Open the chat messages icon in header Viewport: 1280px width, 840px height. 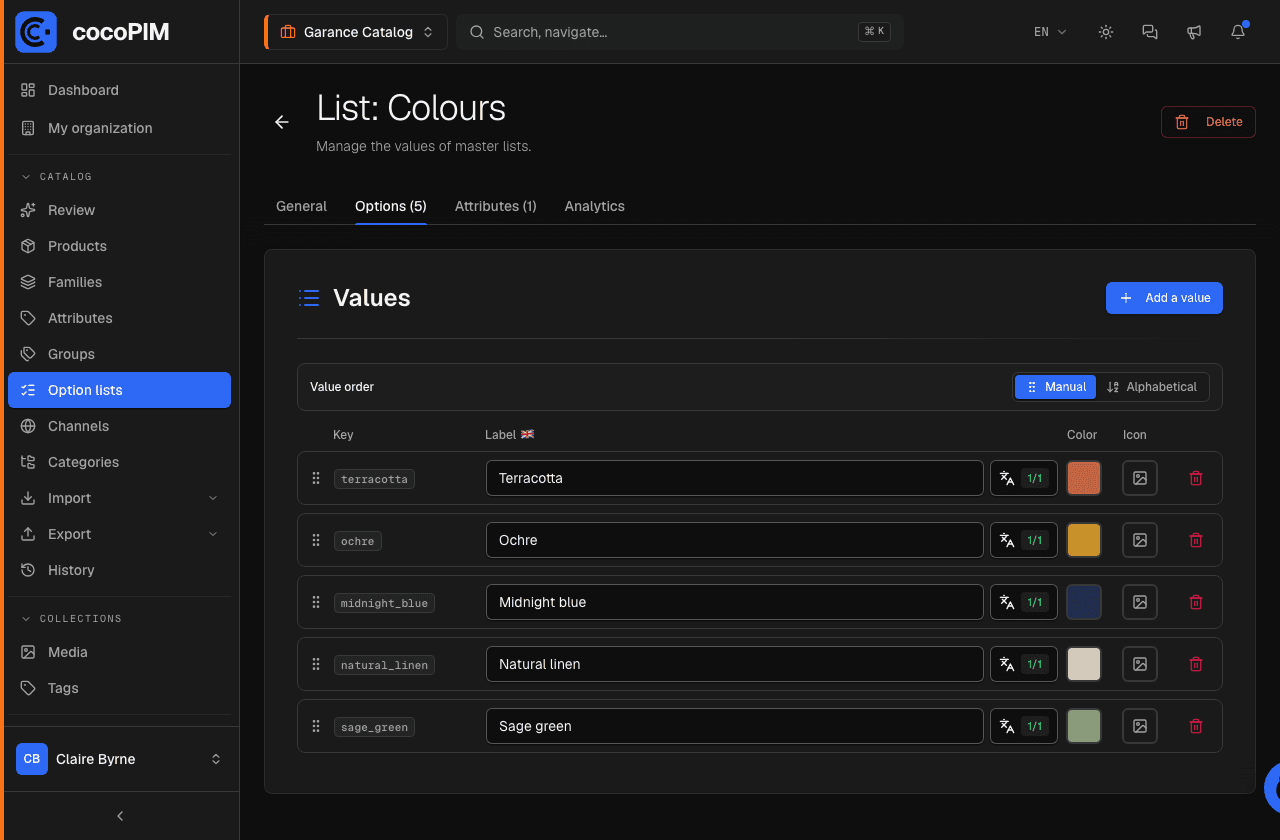point(1150,32)
